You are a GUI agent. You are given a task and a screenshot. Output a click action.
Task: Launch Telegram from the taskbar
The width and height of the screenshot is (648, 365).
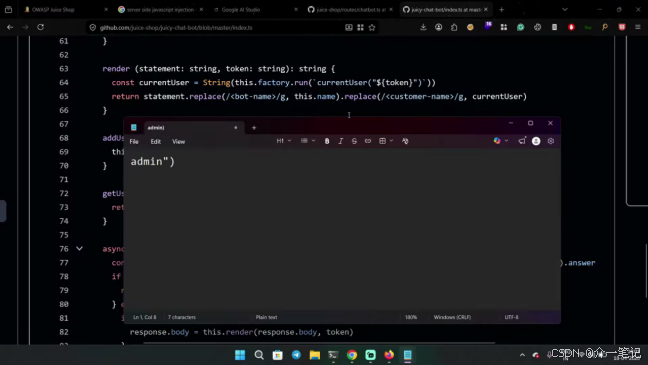296,355
